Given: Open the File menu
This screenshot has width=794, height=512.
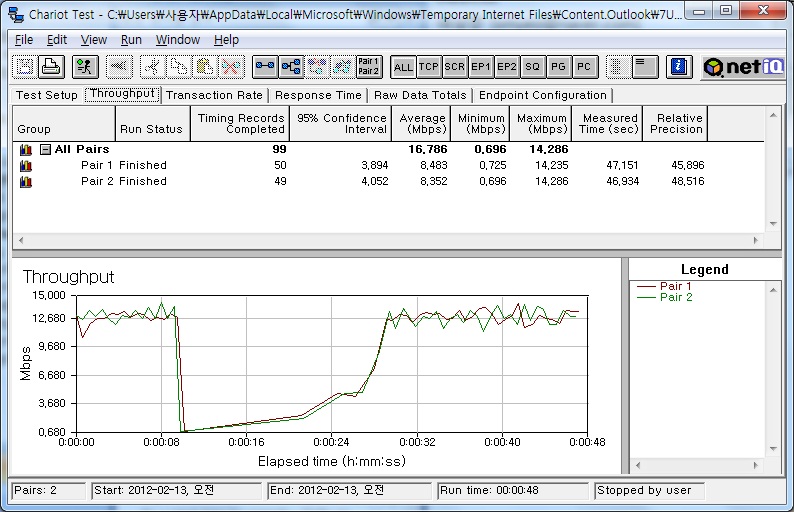Looking at the screenshot, I should coord(24,40).
